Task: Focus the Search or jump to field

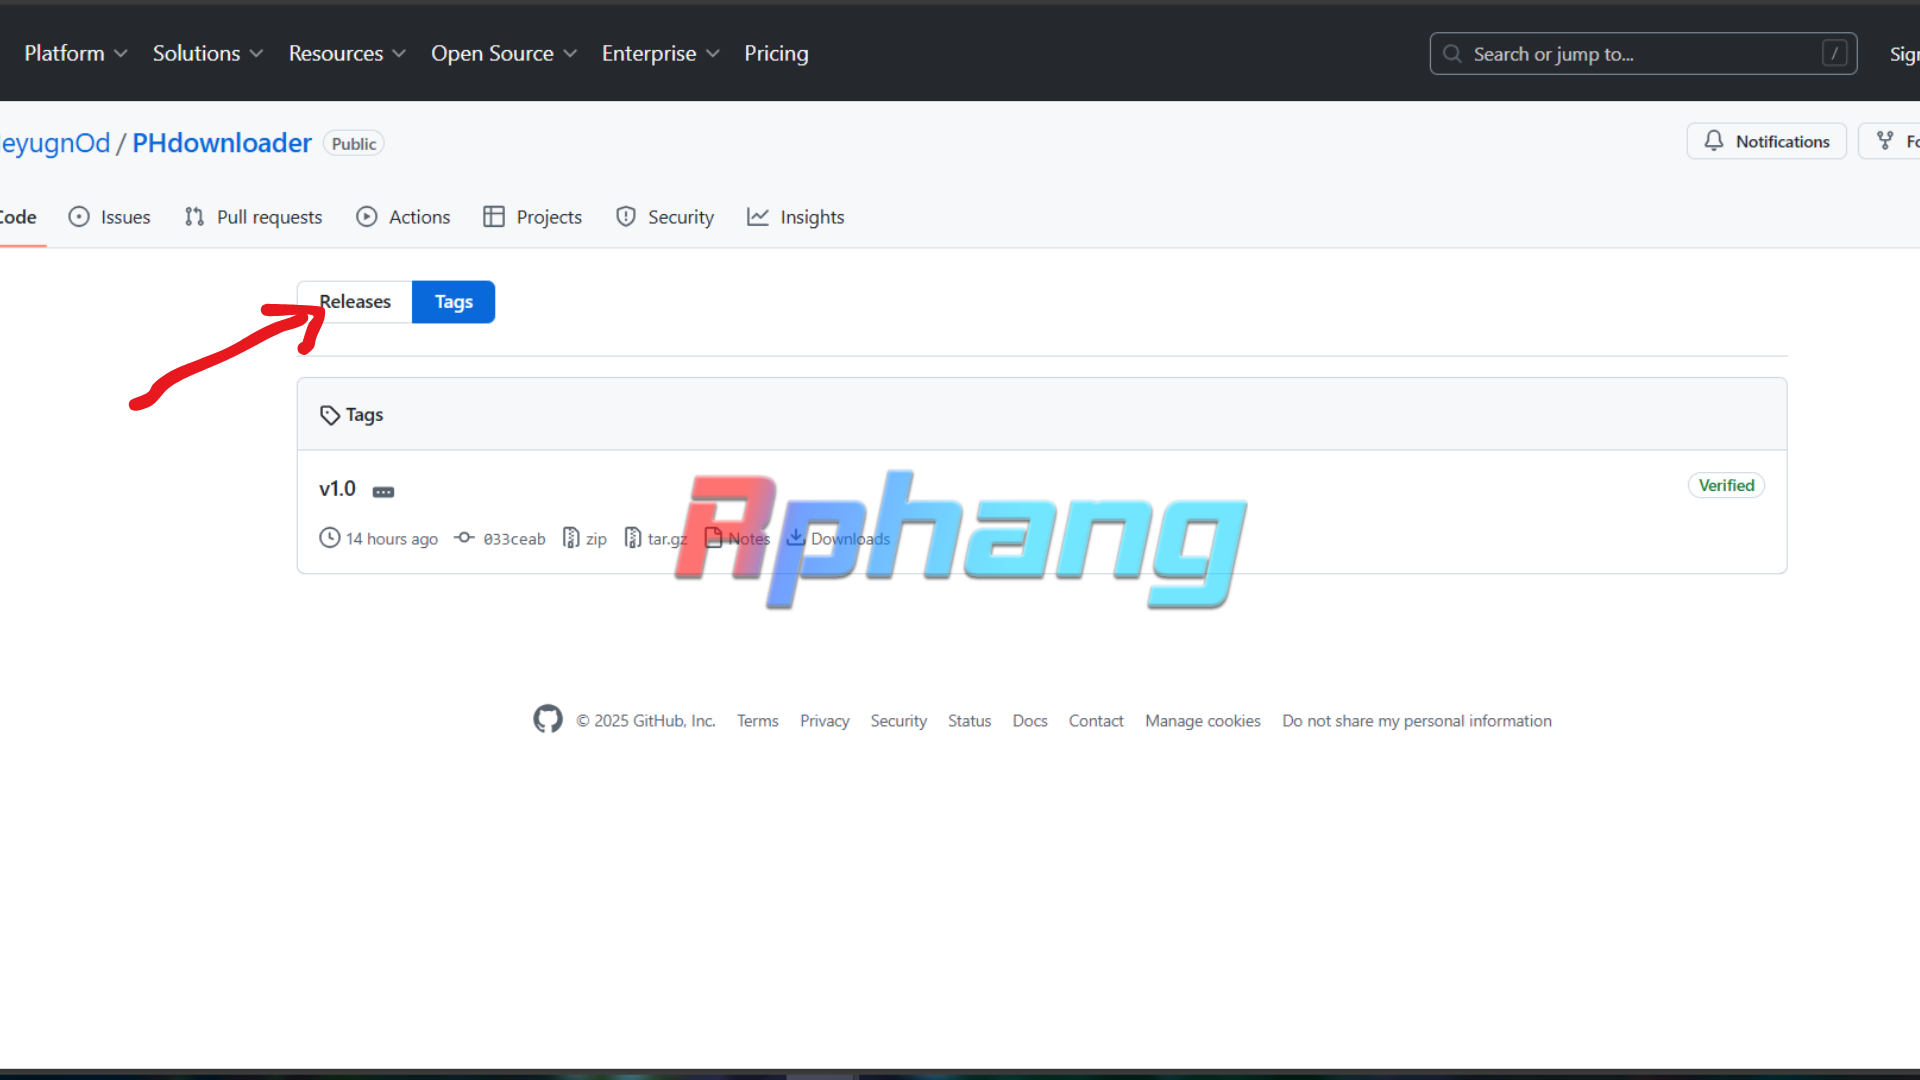Action: click(1643, 54)
